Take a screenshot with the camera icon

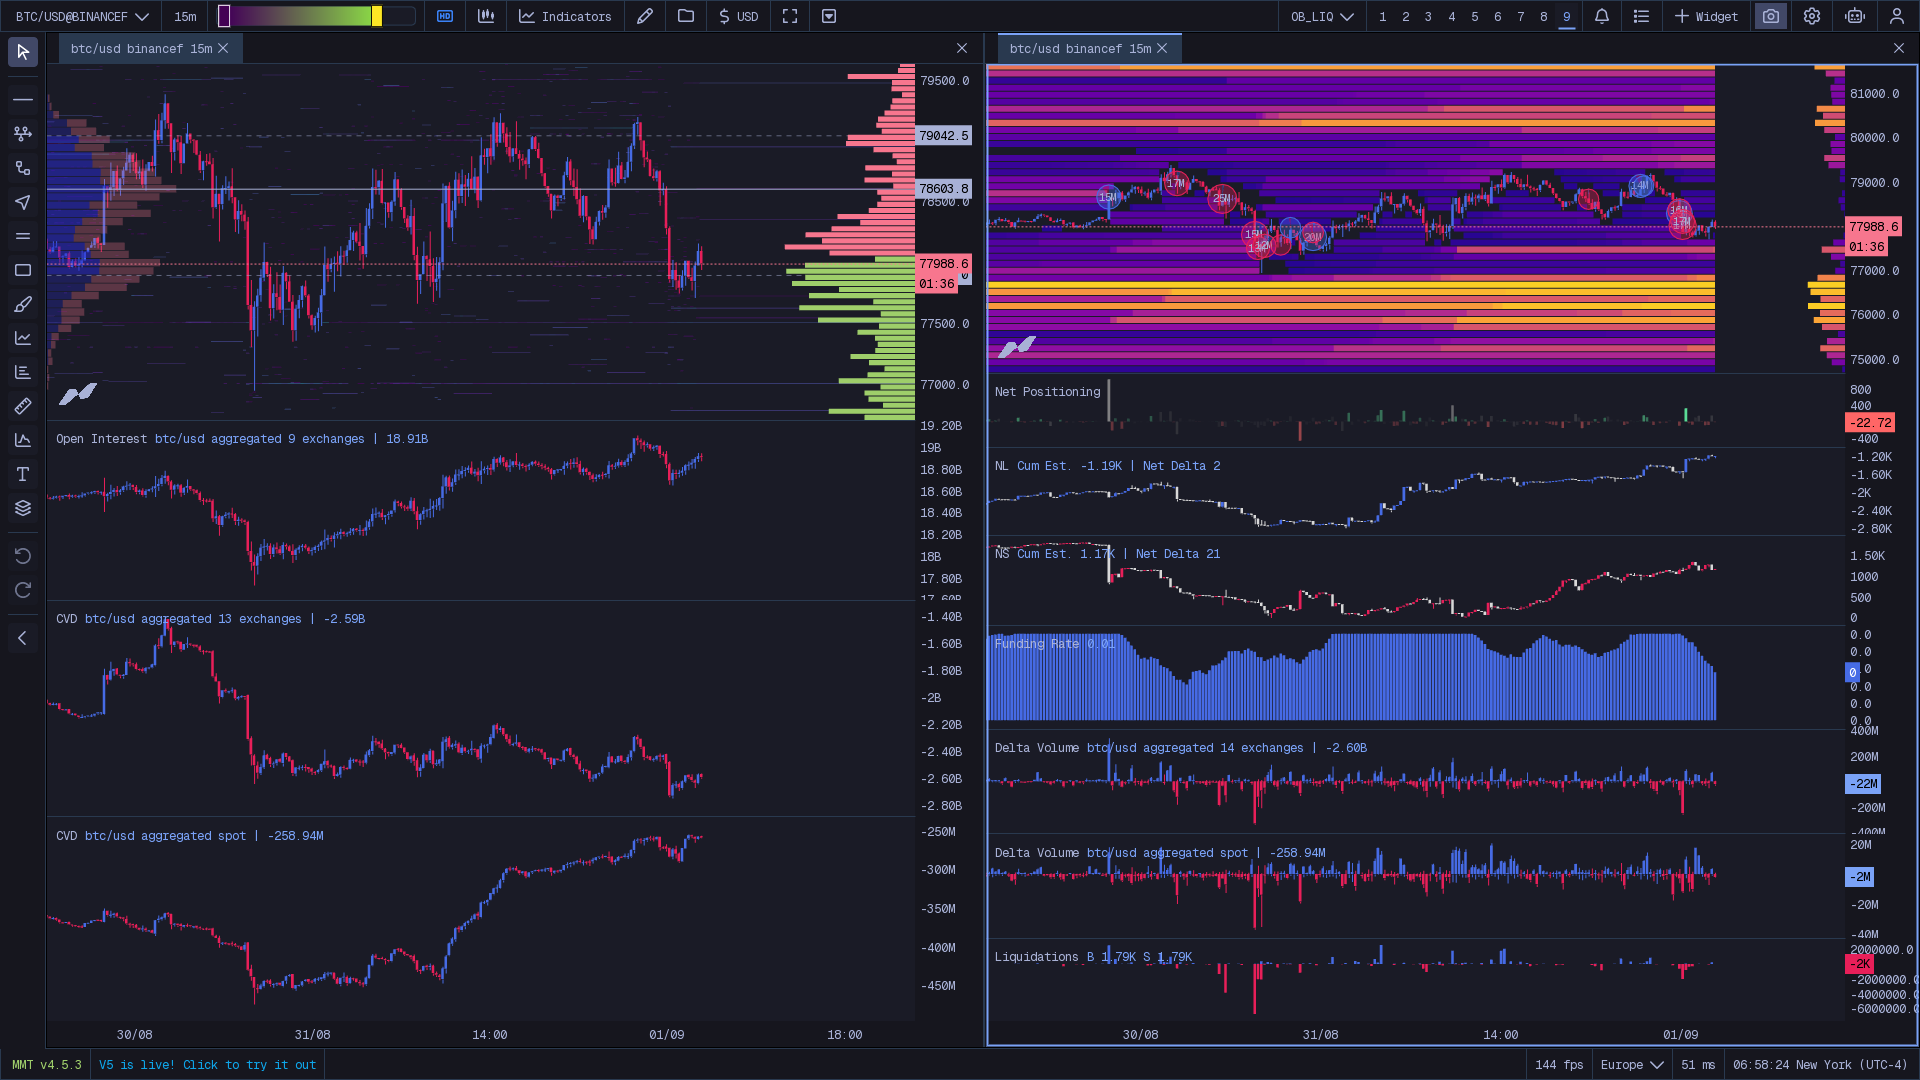[1771, 16]
